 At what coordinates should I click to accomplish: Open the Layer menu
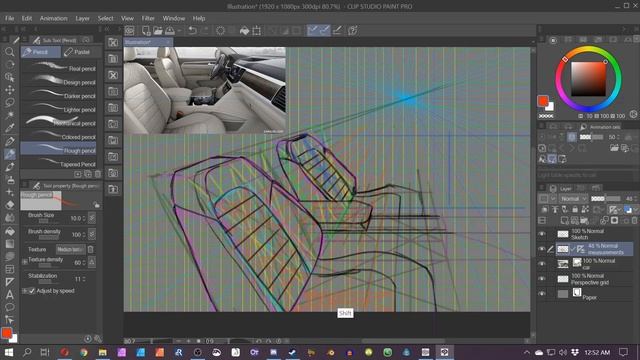tap(82, 18)
